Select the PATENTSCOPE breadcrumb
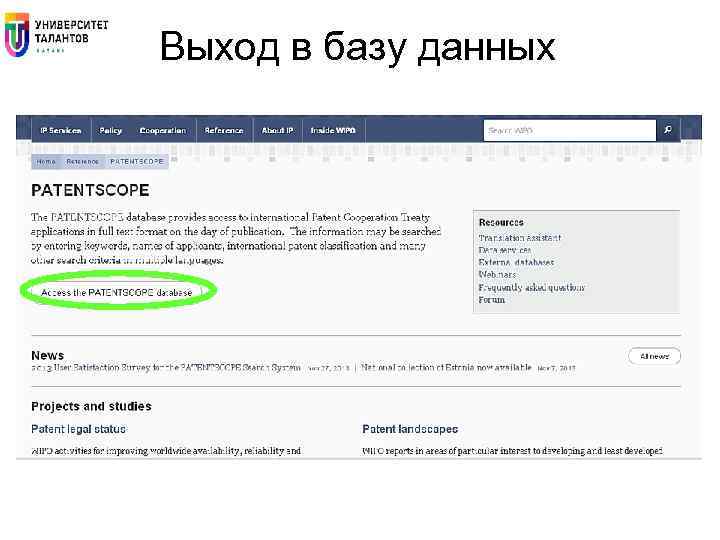Viewport: 720px width, 540px height. tap(137, 162)
